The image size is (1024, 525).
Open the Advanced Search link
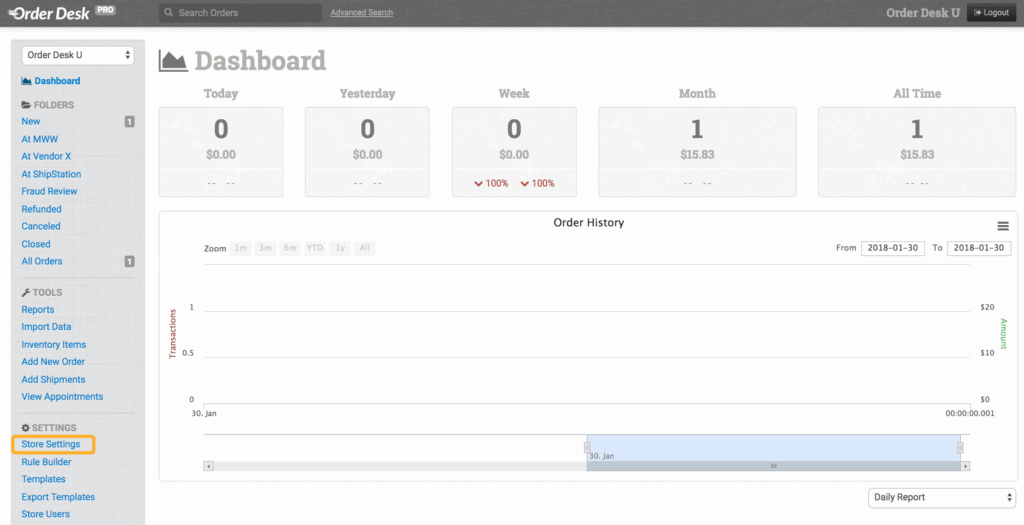361,13
